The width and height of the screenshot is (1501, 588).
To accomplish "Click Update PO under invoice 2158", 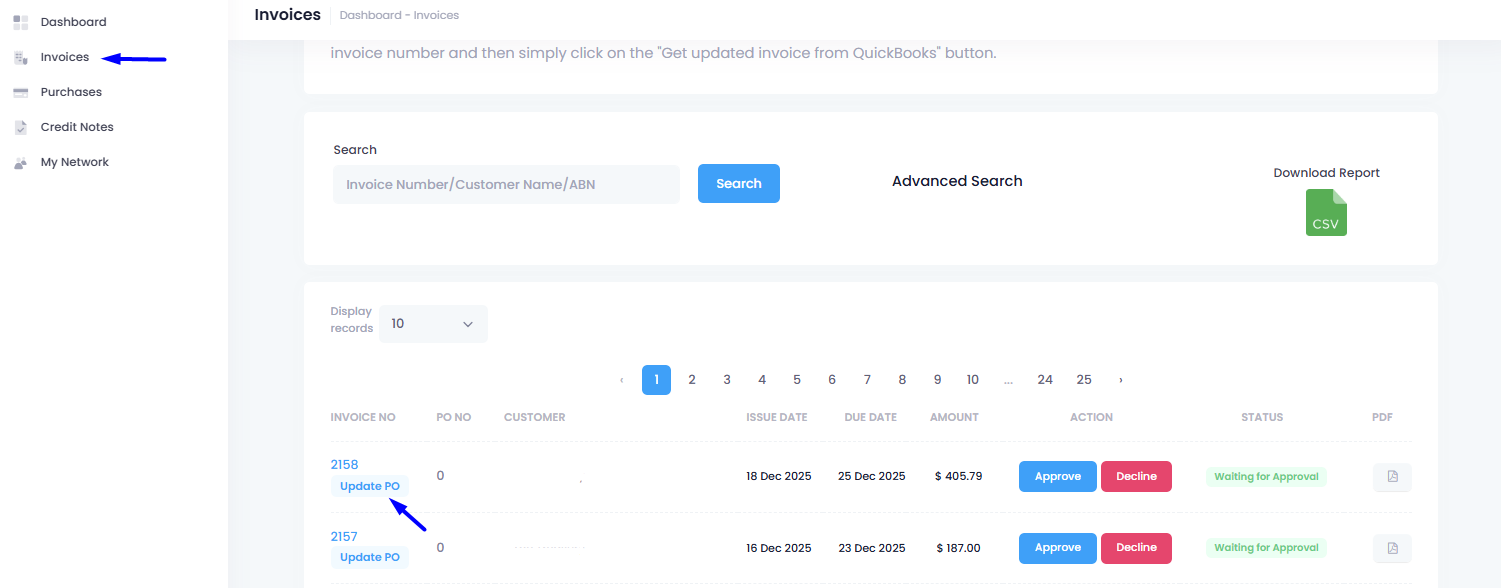I will [x=369, y=487].
